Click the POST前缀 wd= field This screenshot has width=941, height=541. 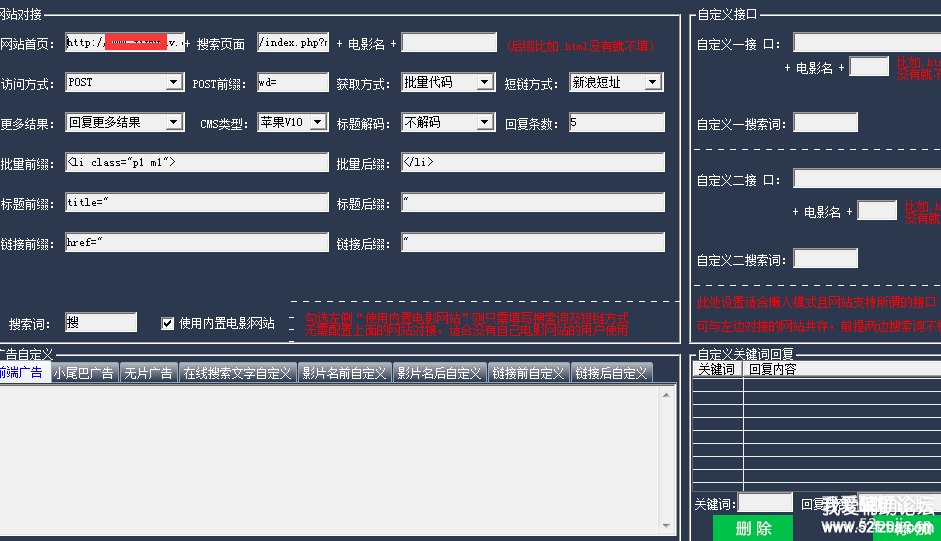pyautogui.click(x=293, y=82)
